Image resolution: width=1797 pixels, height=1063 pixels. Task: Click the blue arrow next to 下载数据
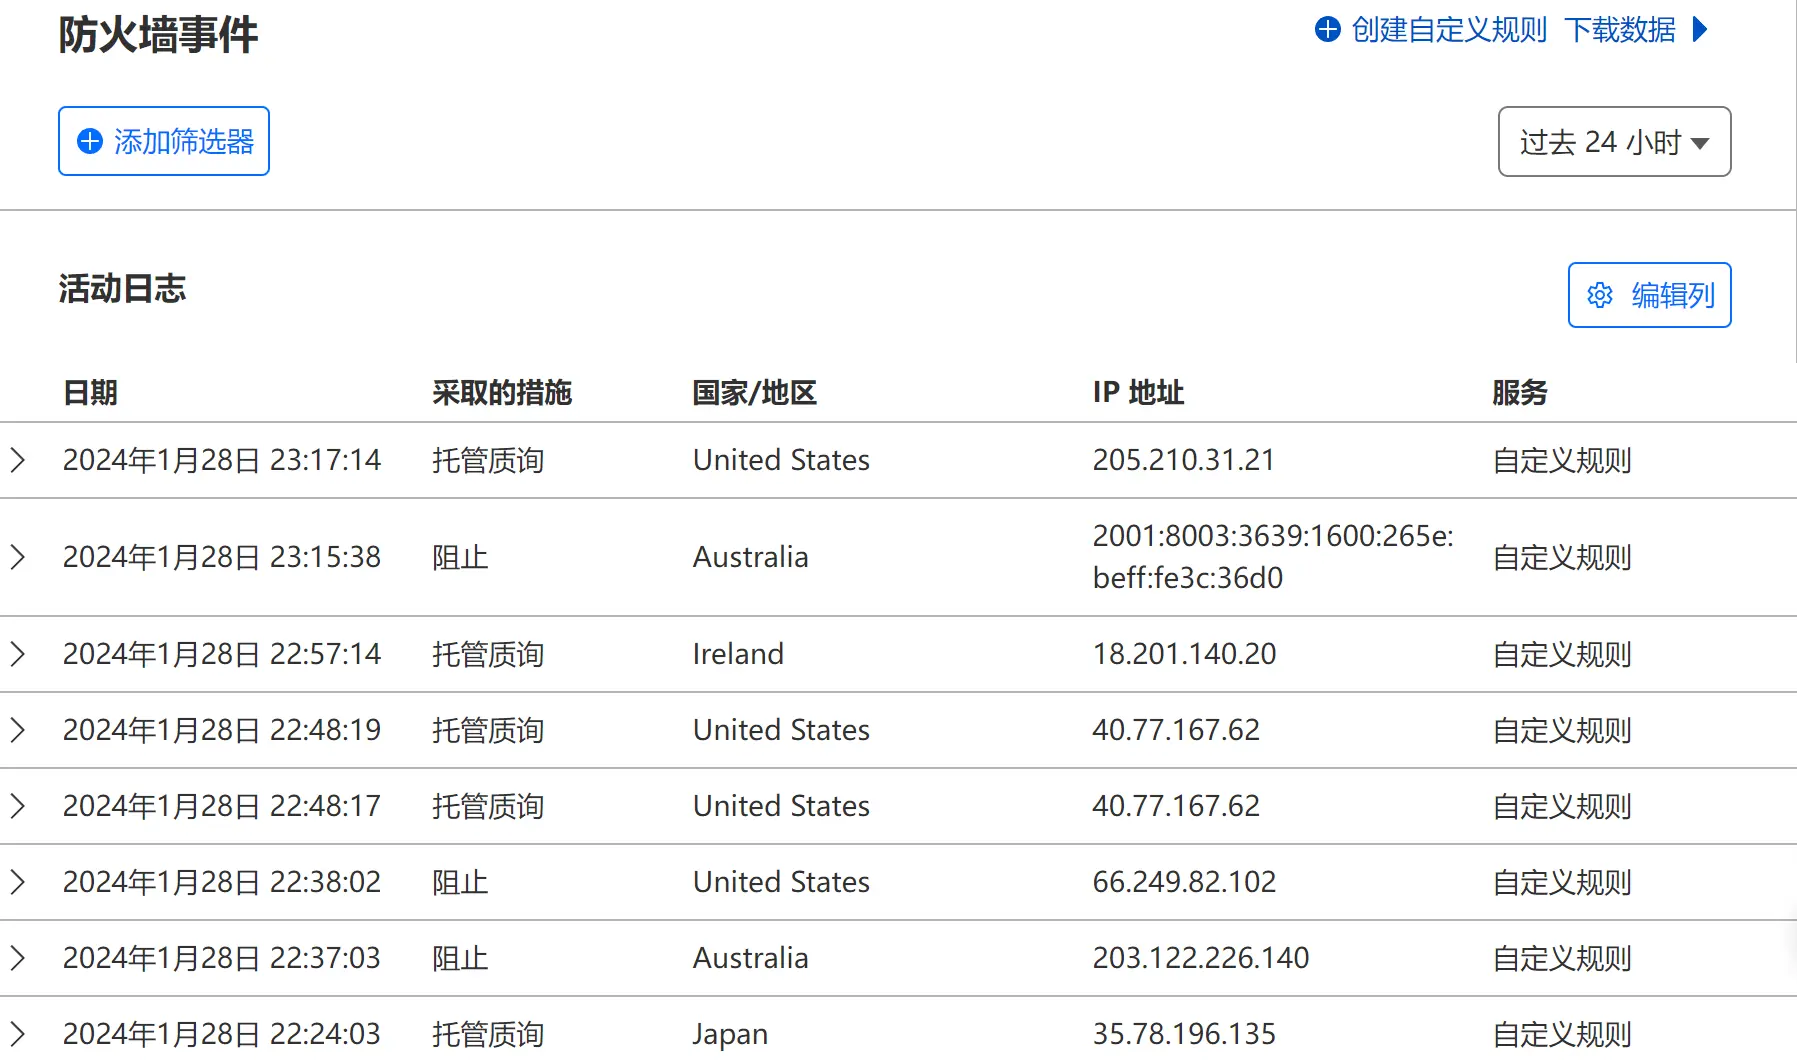[x=1700, y=30]
